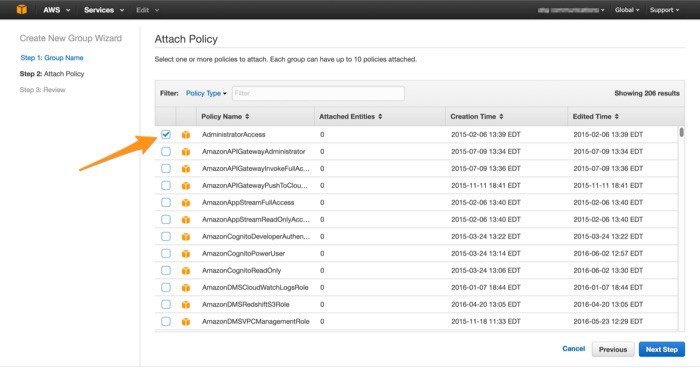Open the Edit dropdown in top bar
The image size is (700, 377).
click(x=147, y=10)
